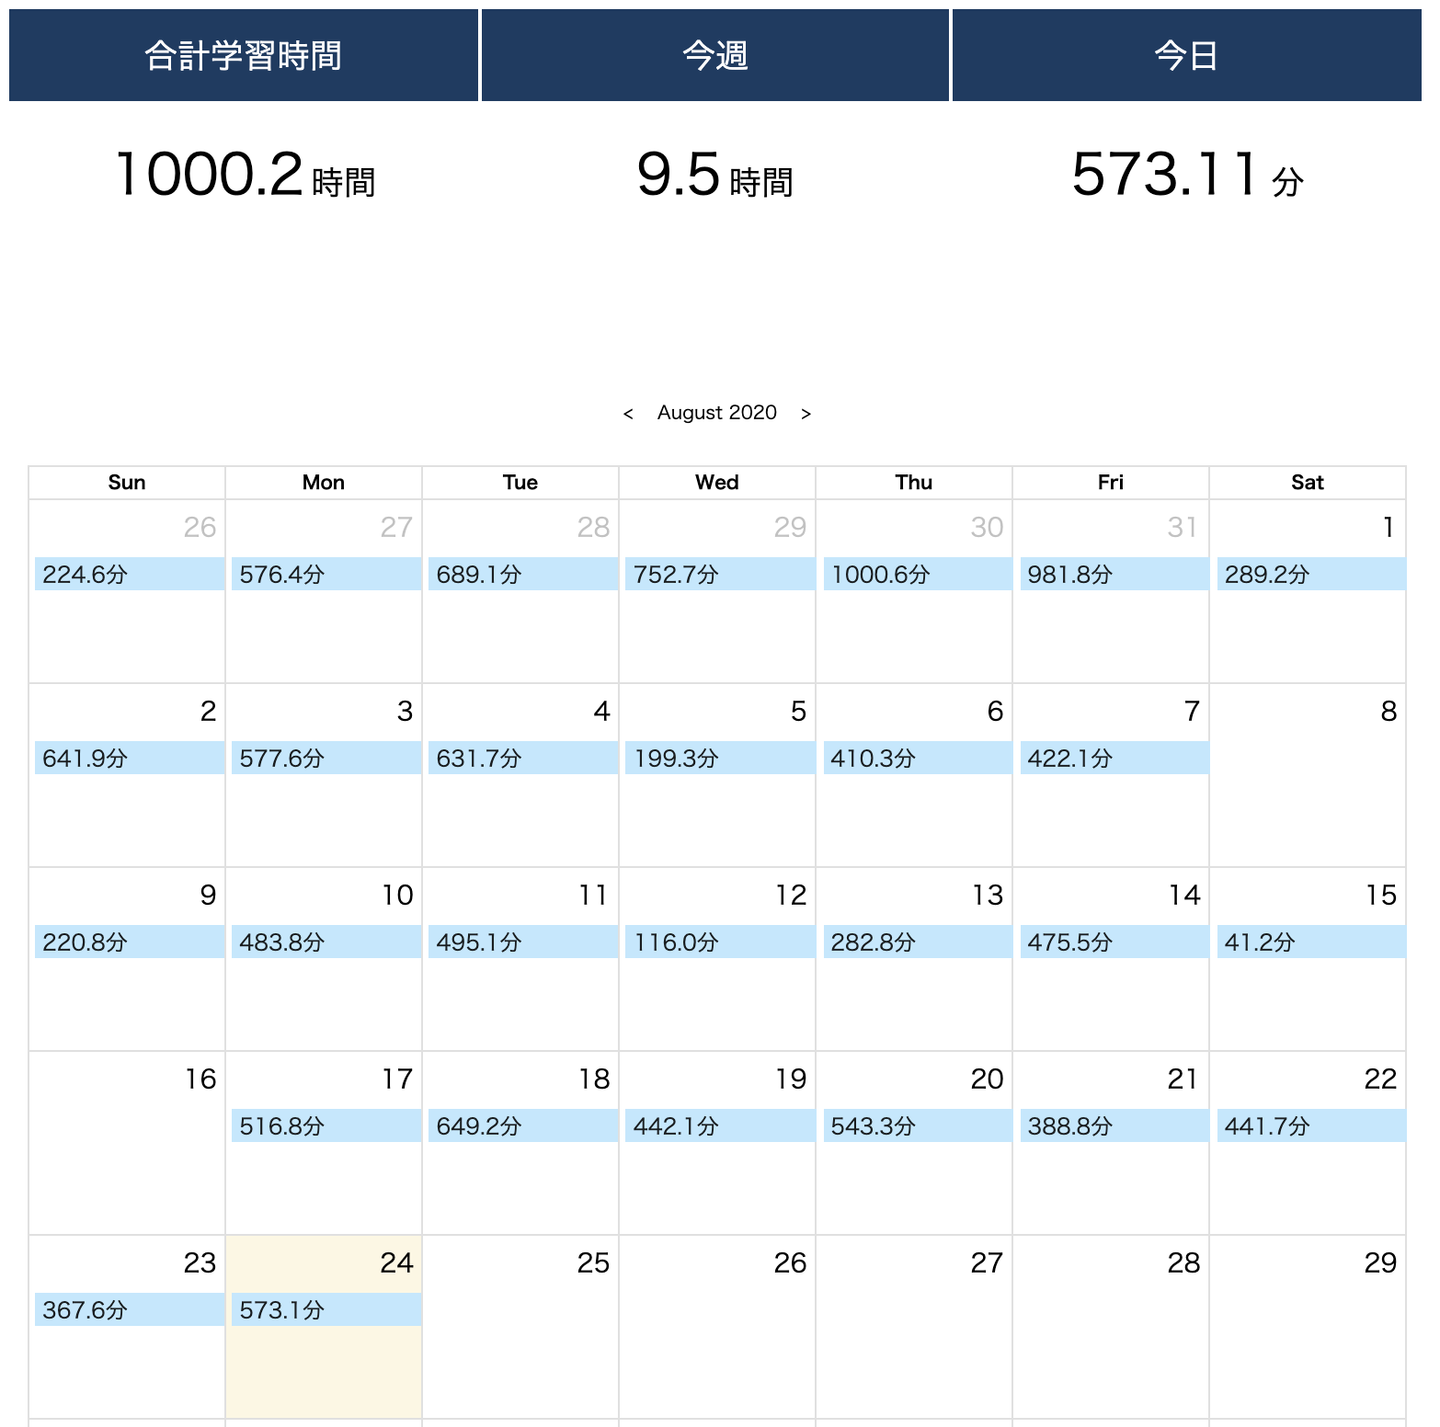The width and height of the screenshot is (1440, 1427).
Task: Go to next month arrow
Action: click(x=806, y=414)
